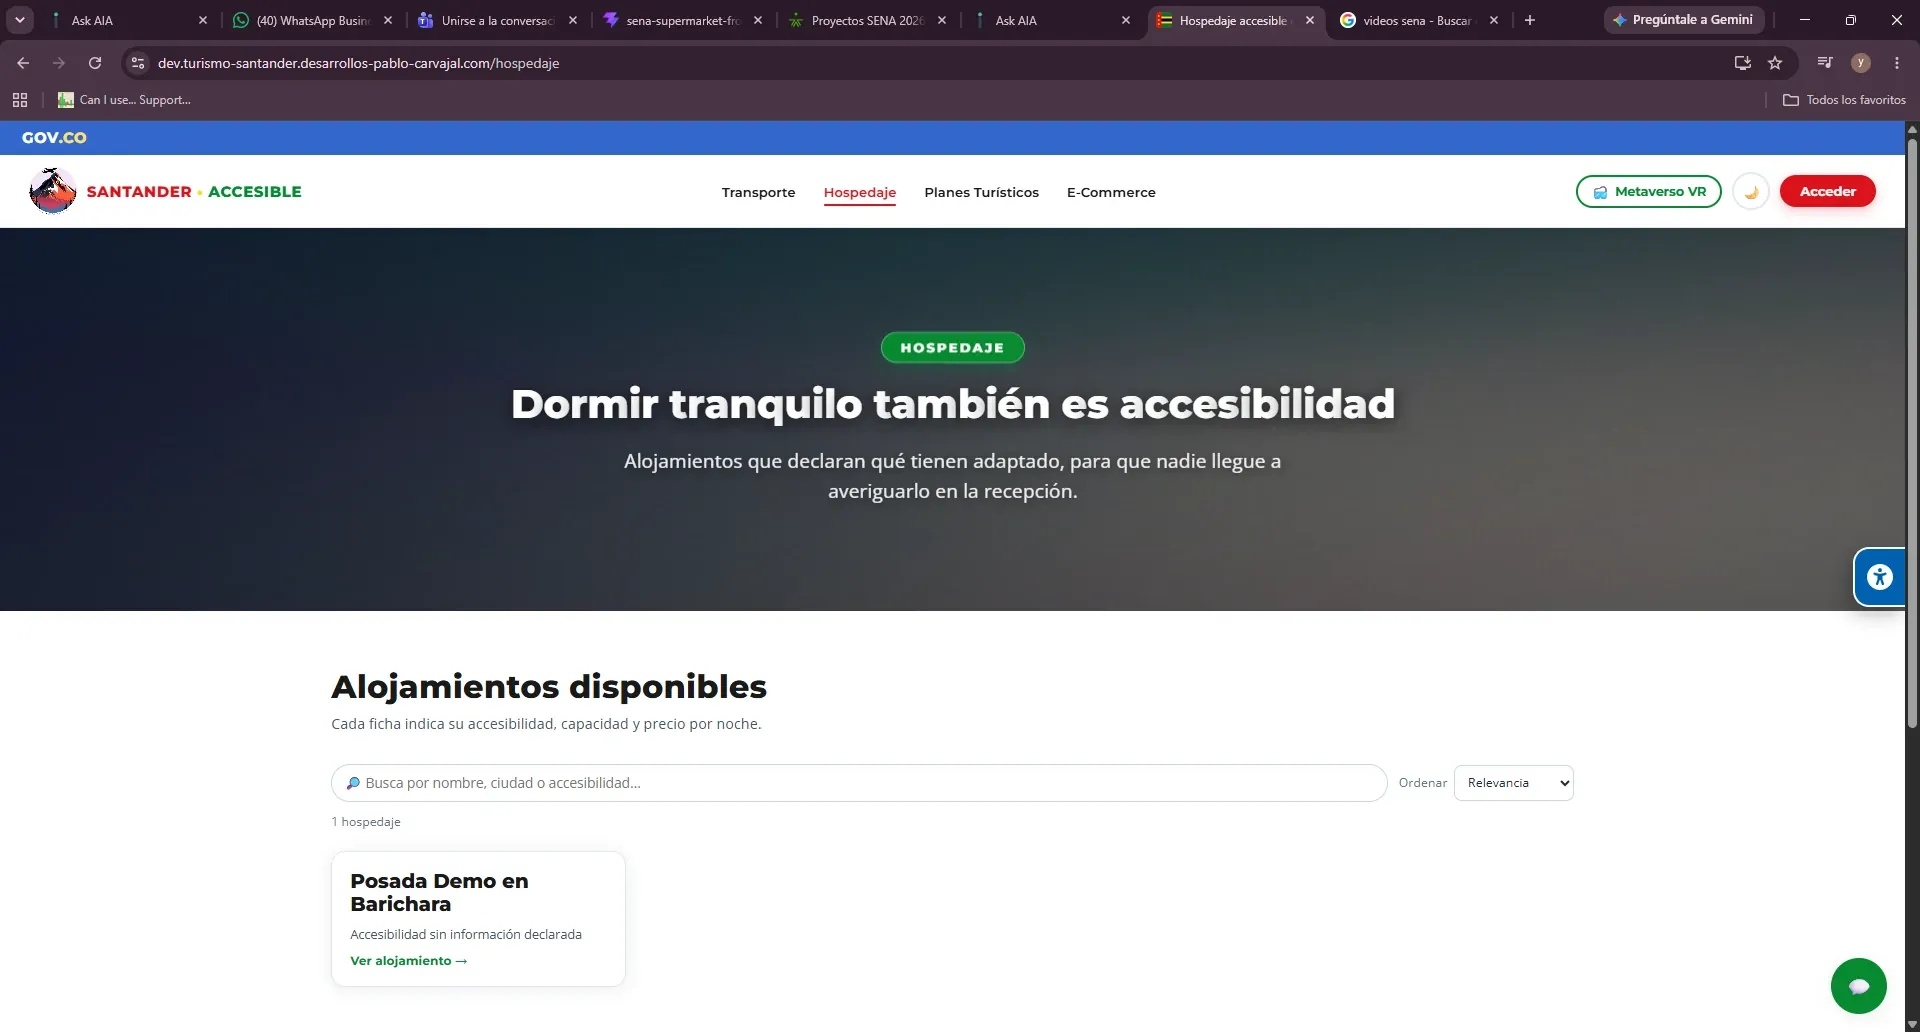Bookmark this page with star icon
The image size is (1920, 1032).
click(1775, 63)
